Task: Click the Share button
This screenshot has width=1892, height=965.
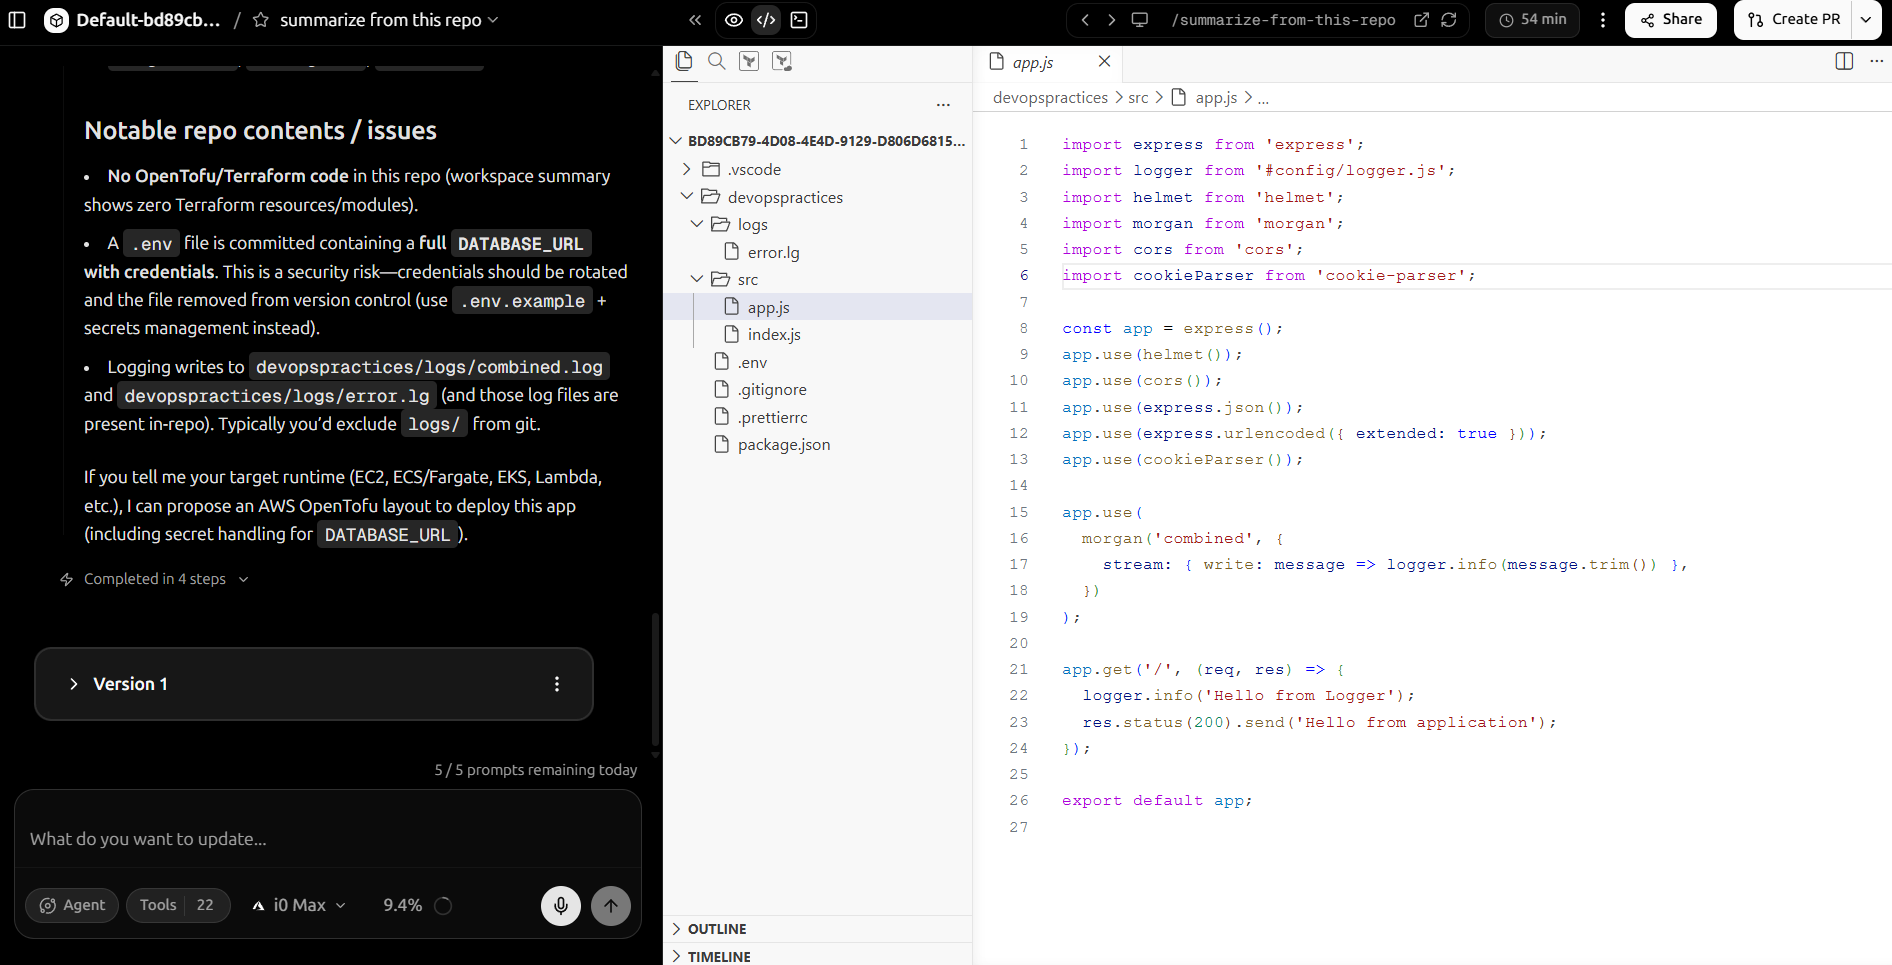Action: pyautogui.click(x=1670, y=20)
